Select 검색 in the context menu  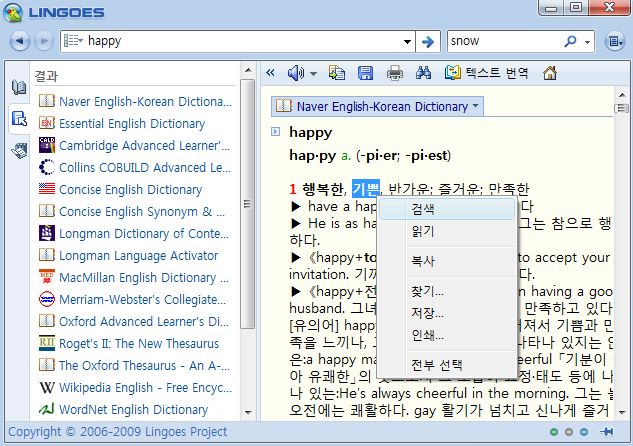(447, 209)
